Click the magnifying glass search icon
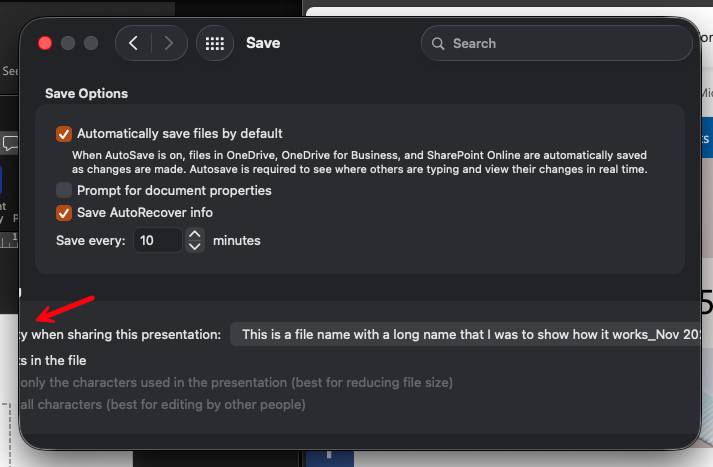Image resolution: width=713 pixels, height=467 pixels. point(438,44)
